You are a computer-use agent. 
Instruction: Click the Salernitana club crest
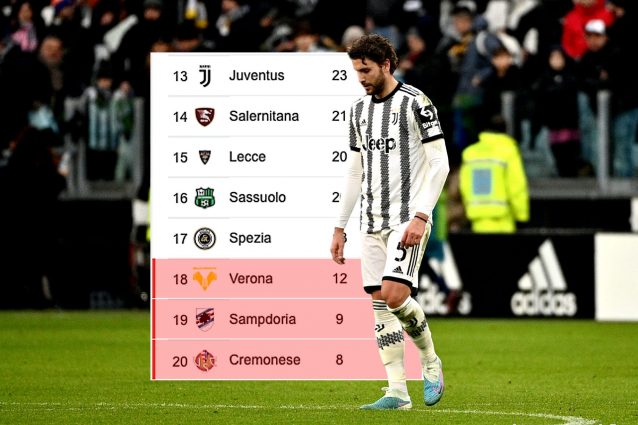point(205,116)
